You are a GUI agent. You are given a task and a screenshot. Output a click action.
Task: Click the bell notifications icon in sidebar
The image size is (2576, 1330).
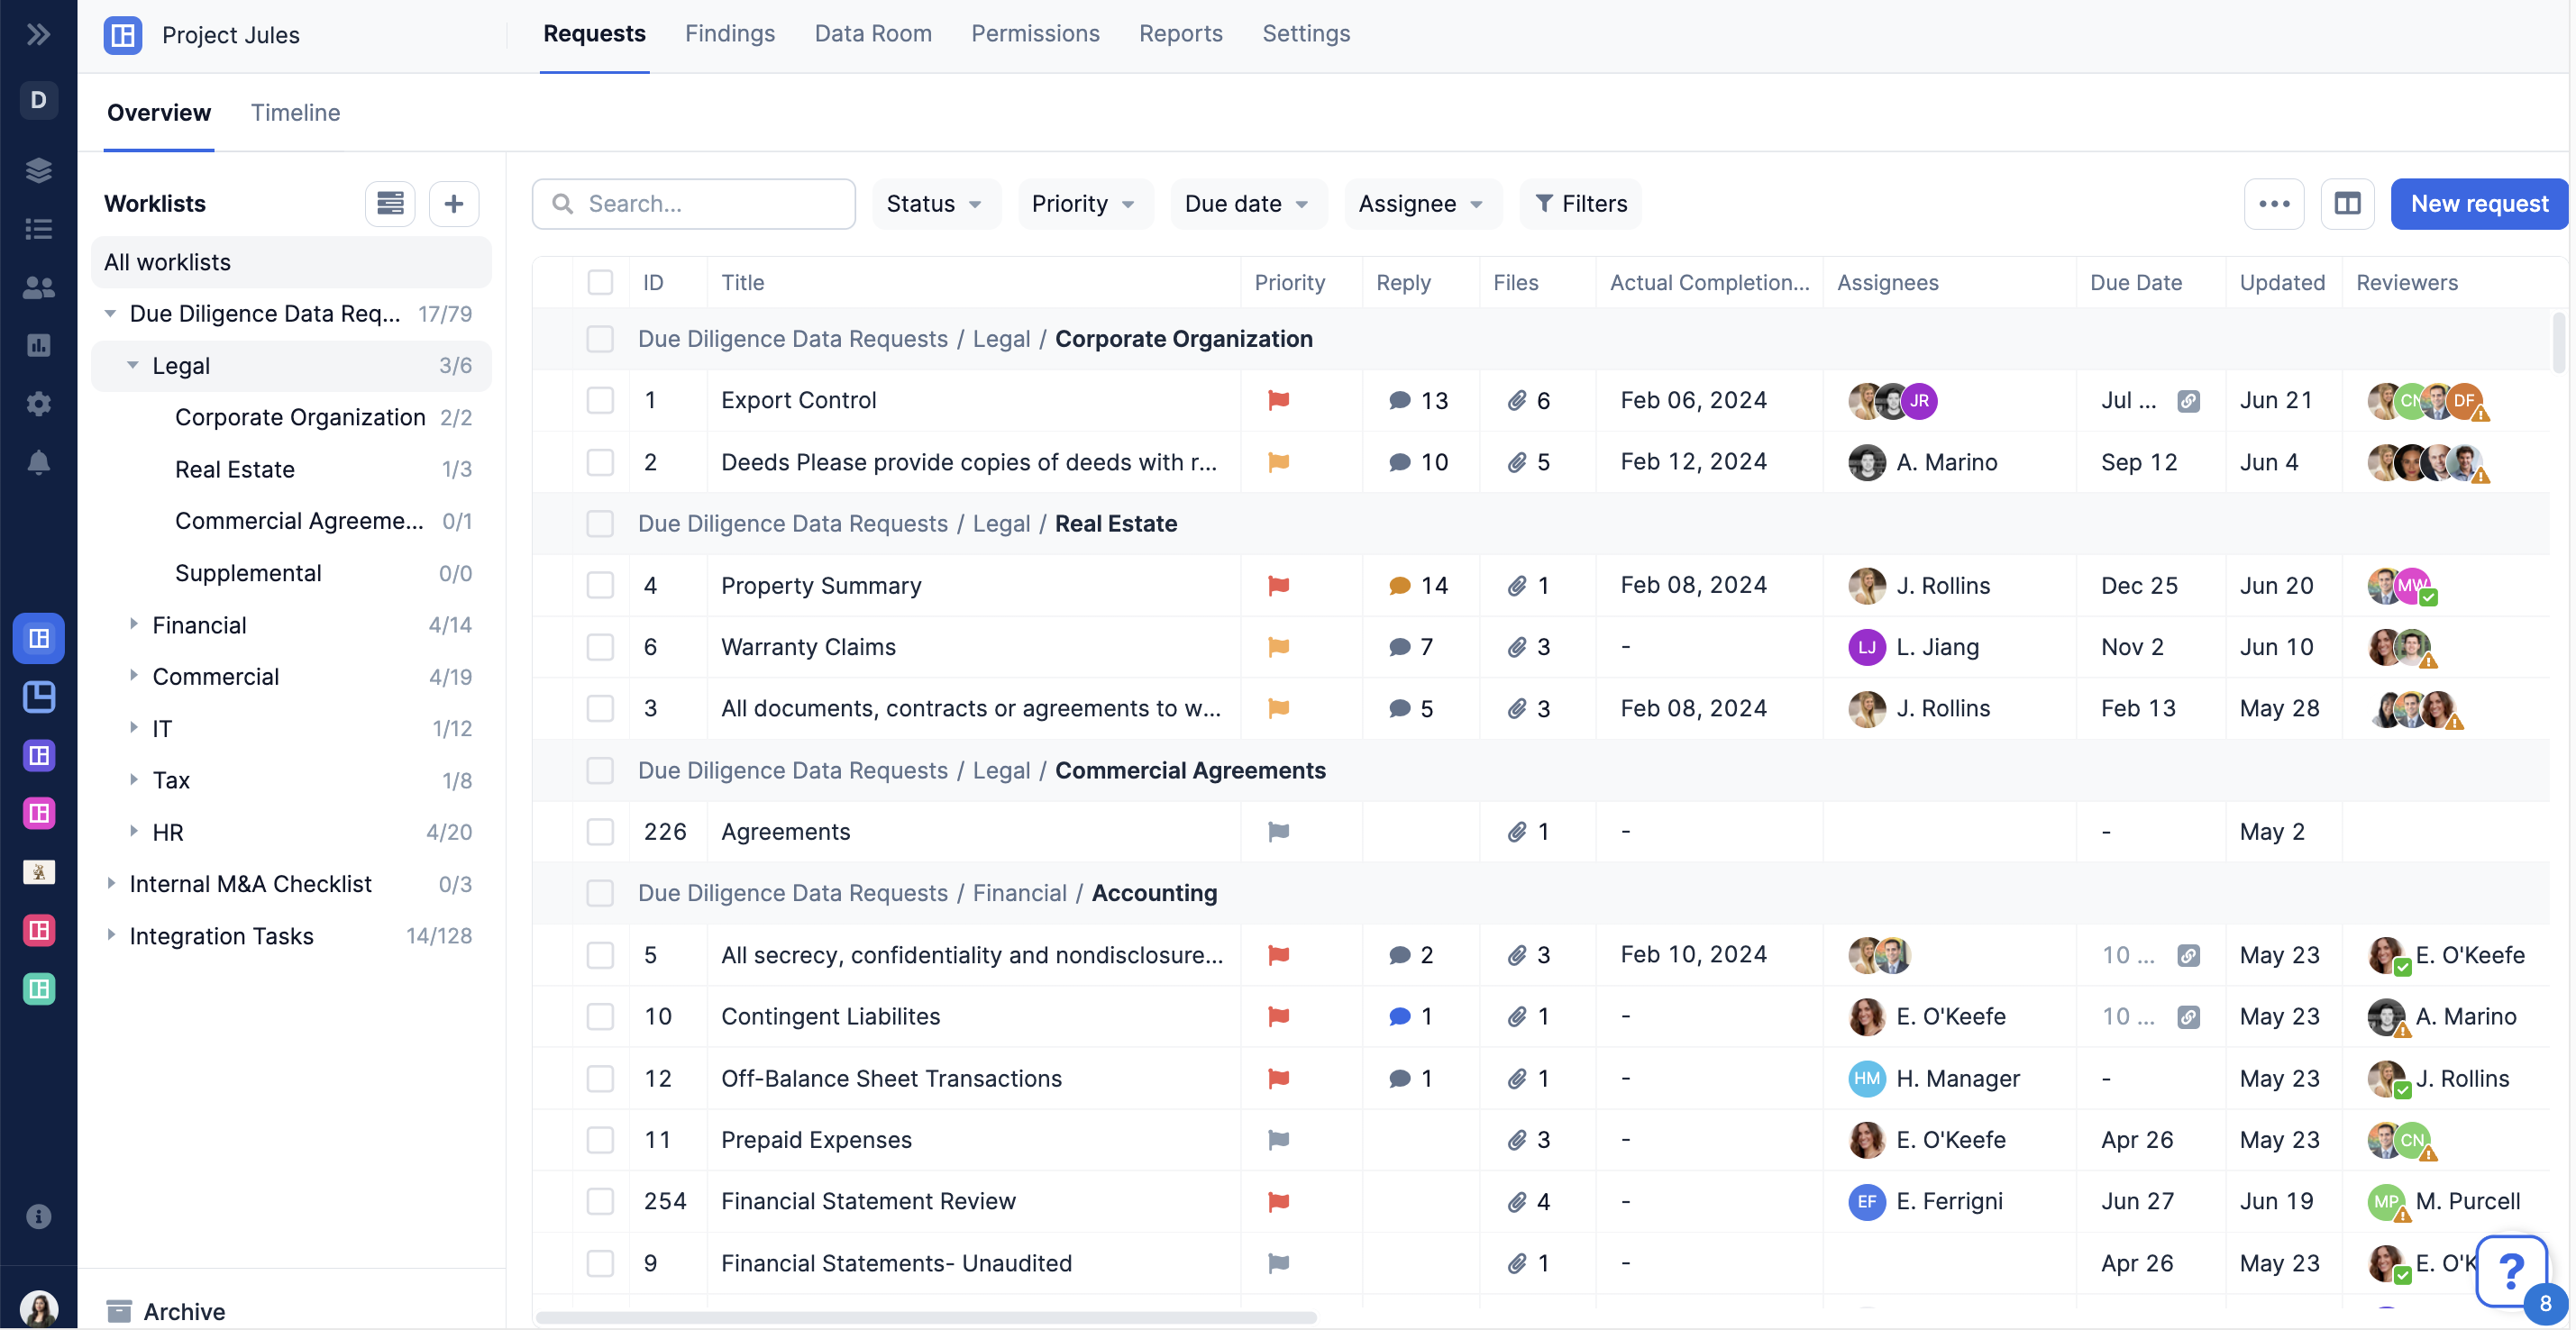point(38,462)
